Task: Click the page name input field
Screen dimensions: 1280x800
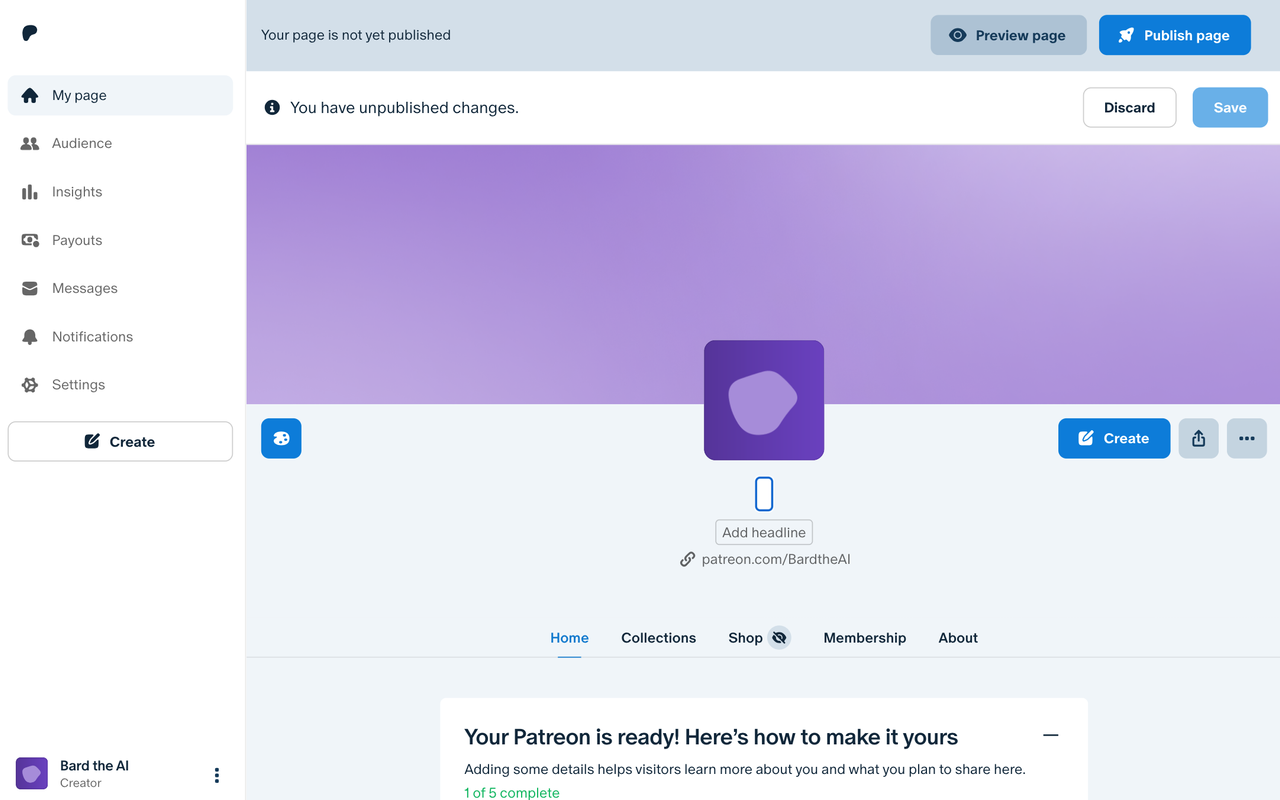Action: point(764,494)
